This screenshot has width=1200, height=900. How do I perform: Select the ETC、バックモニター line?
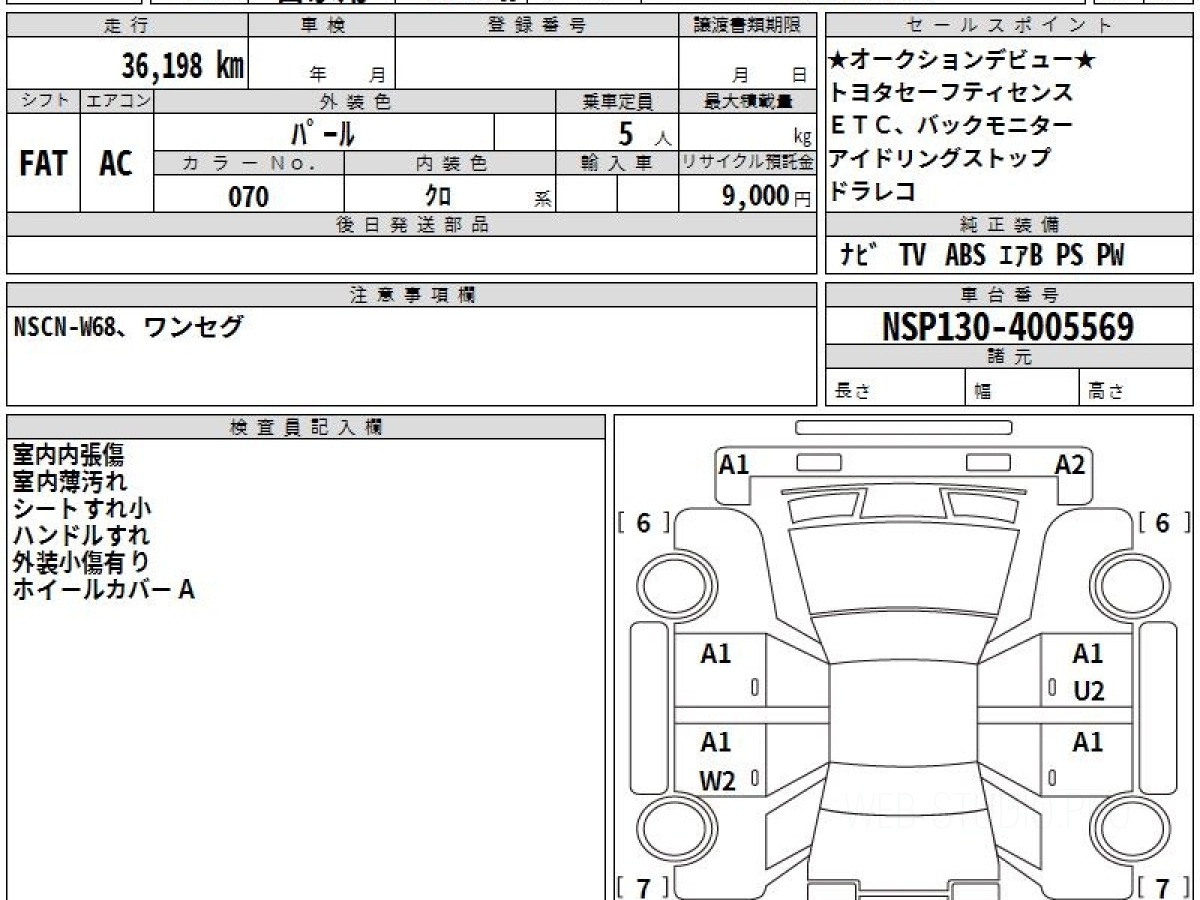[951, 126]
